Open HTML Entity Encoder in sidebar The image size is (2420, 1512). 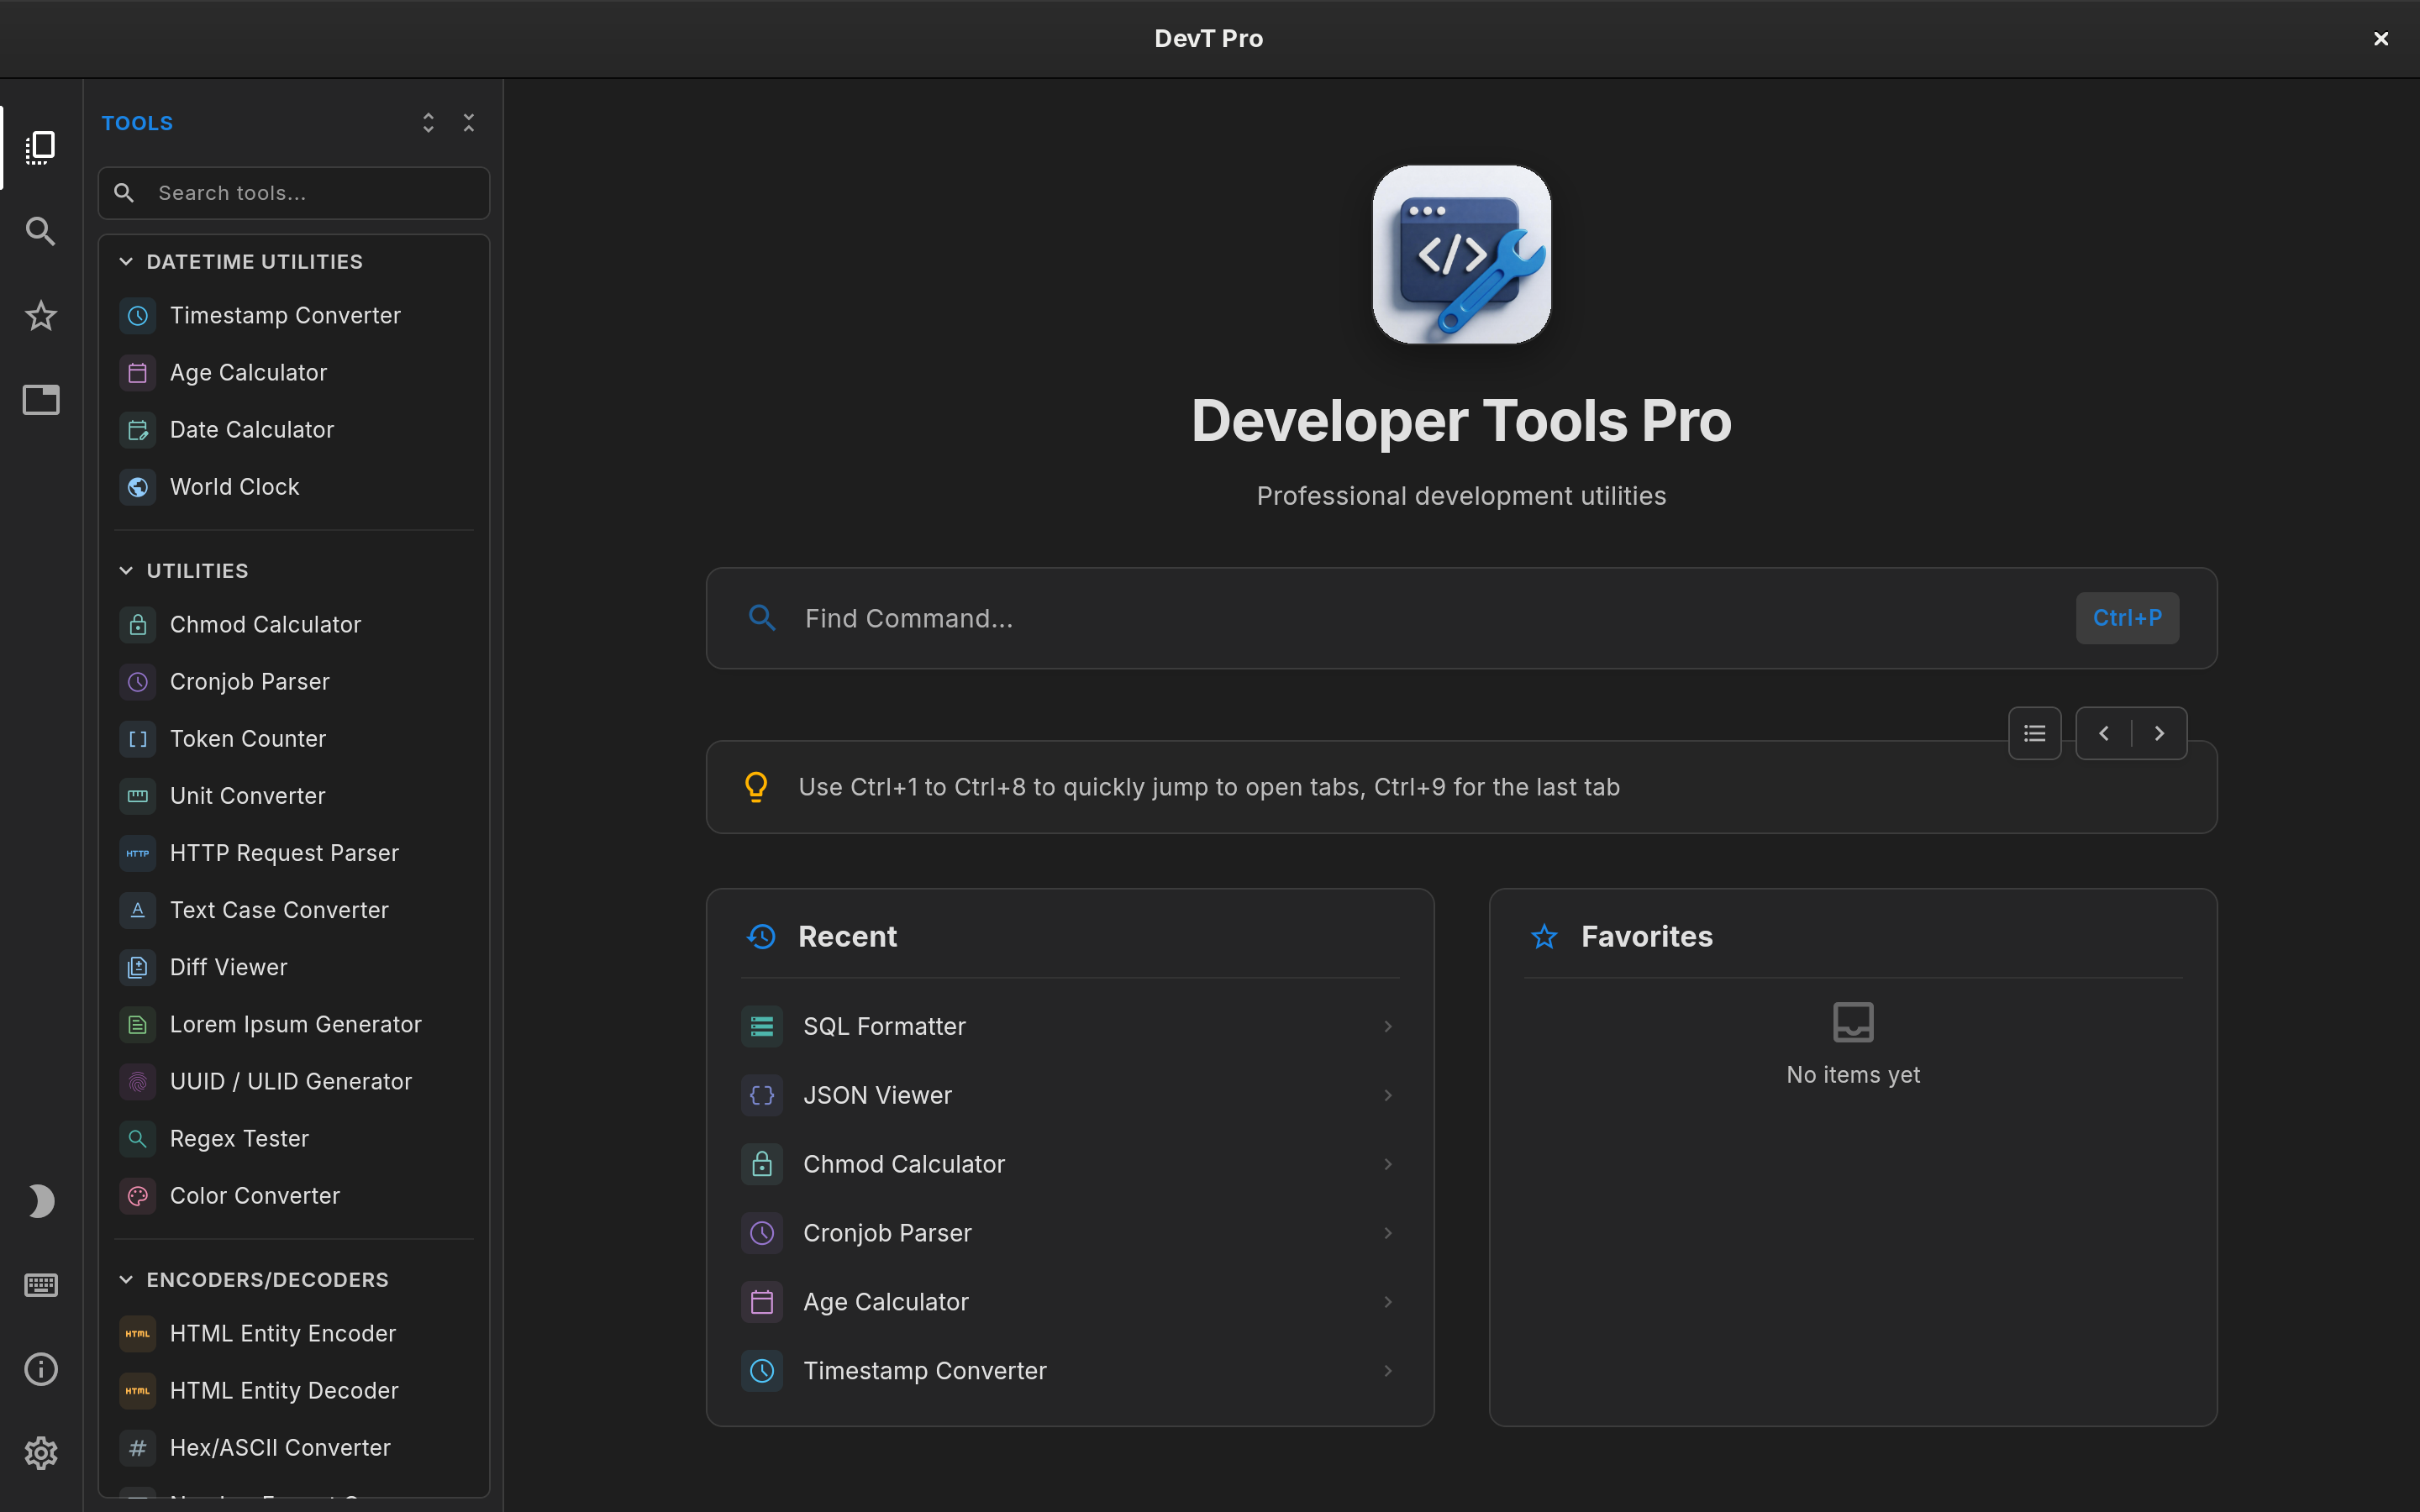(294, 1334)
